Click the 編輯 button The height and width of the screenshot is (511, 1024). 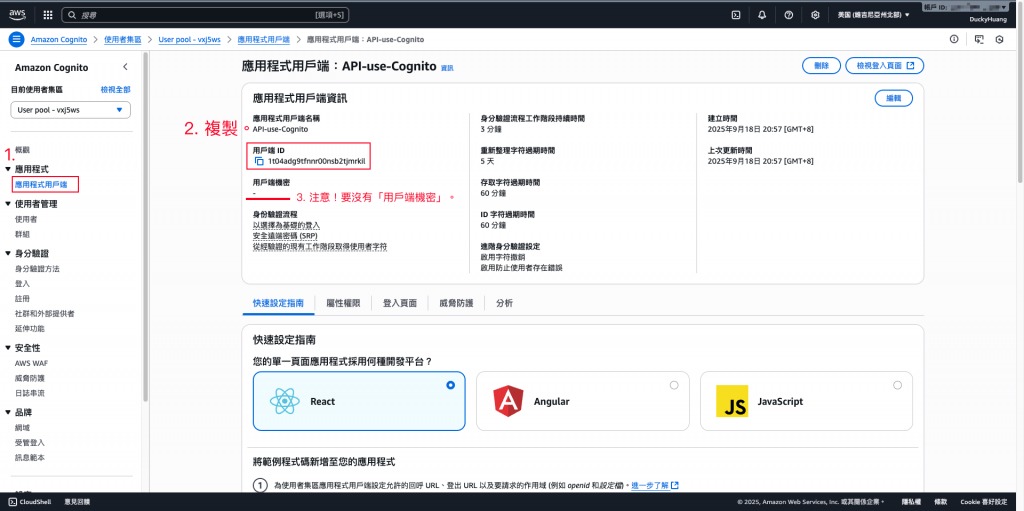(x=893, y=98)
